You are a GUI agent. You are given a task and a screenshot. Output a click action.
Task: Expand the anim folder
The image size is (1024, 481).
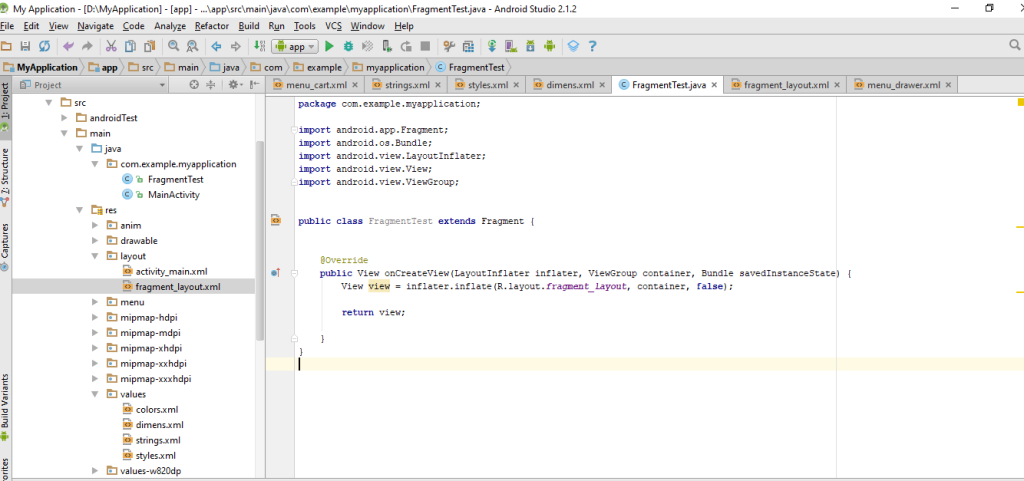[95, 225]
